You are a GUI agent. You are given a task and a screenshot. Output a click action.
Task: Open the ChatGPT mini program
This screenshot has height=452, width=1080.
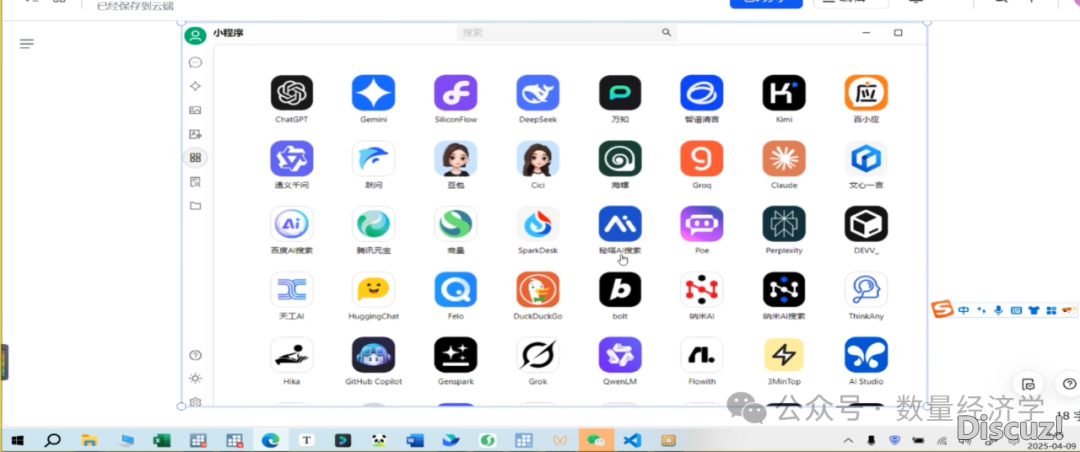291,93
